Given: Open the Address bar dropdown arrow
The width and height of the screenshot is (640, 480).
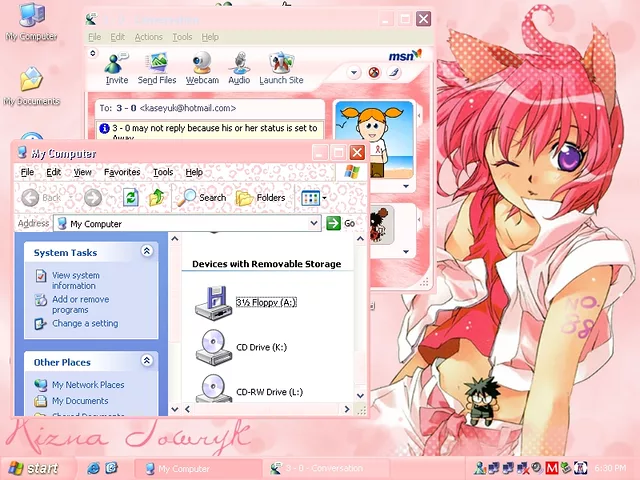Looking at the screenshot, I should pyautogui.click(x=313, y=224).
